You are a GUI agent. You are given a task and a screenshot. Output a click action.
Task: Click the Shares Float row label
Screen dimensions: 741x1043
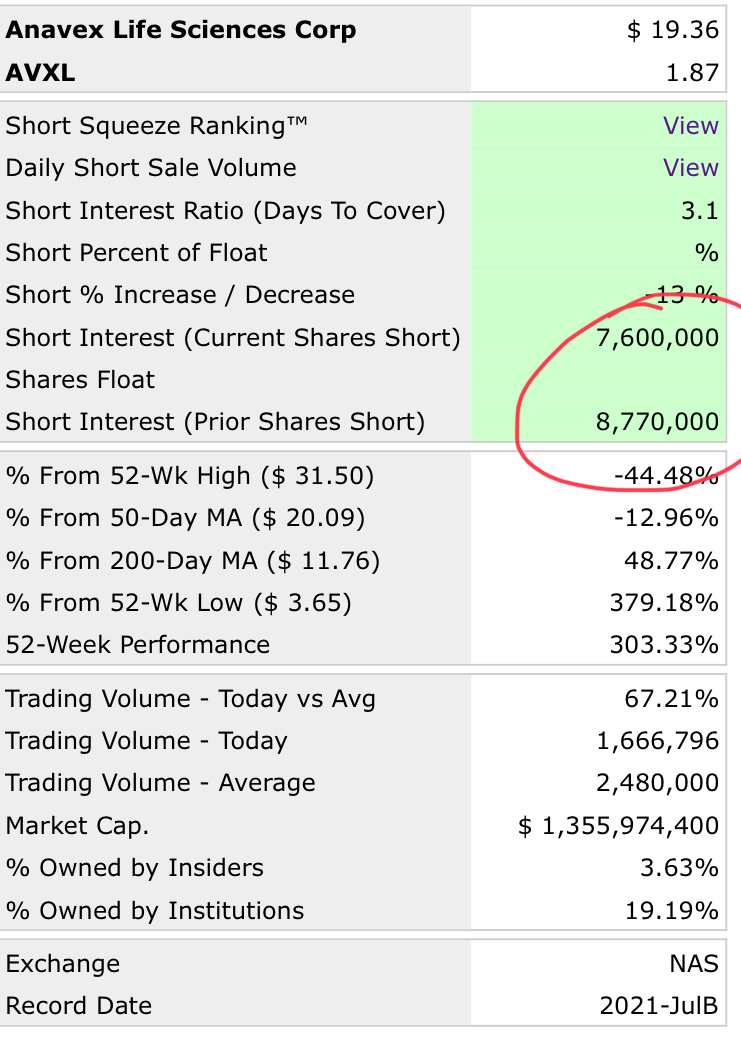tap(80, 380)
